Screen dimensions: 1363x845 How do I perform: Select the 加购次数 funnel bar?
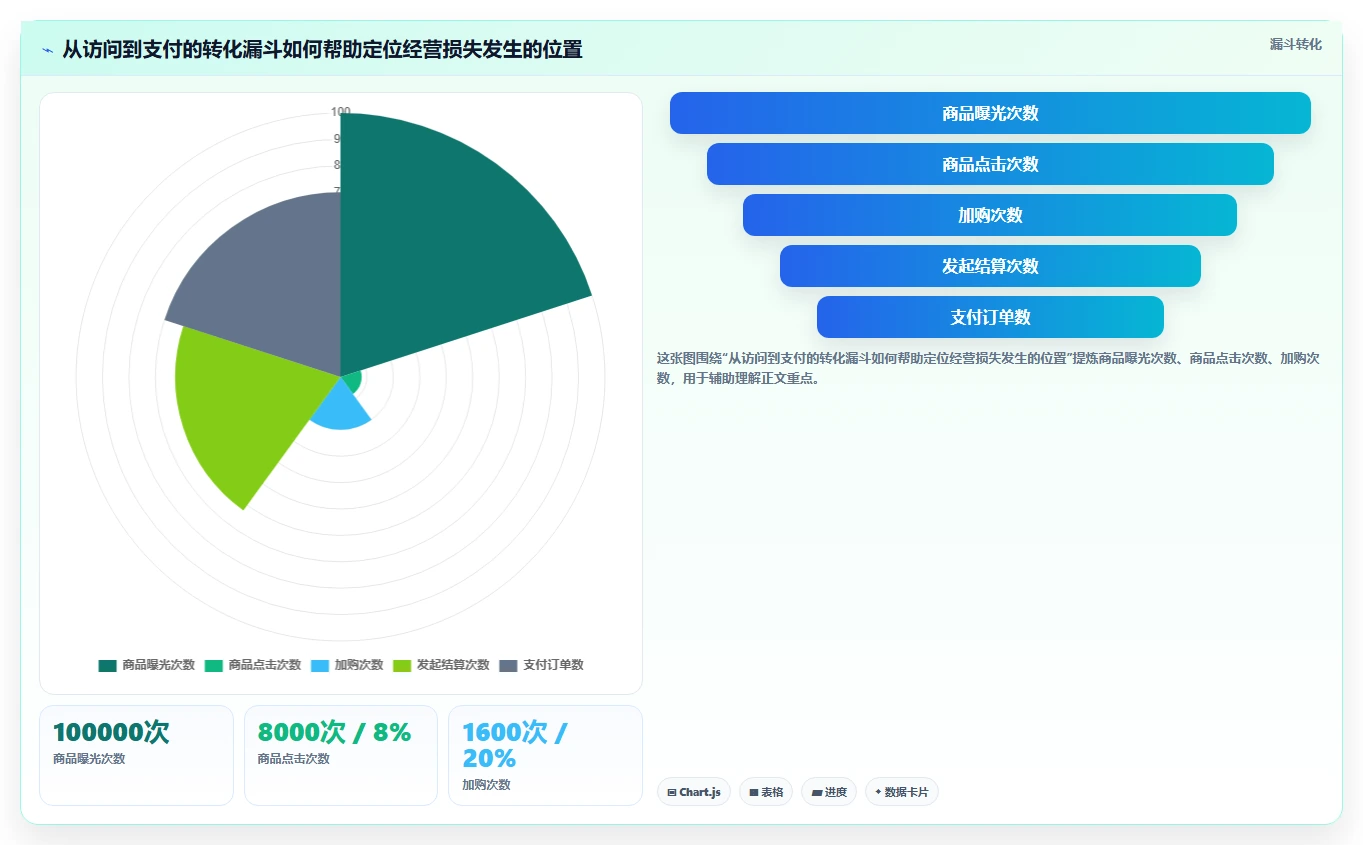point(990,215)
